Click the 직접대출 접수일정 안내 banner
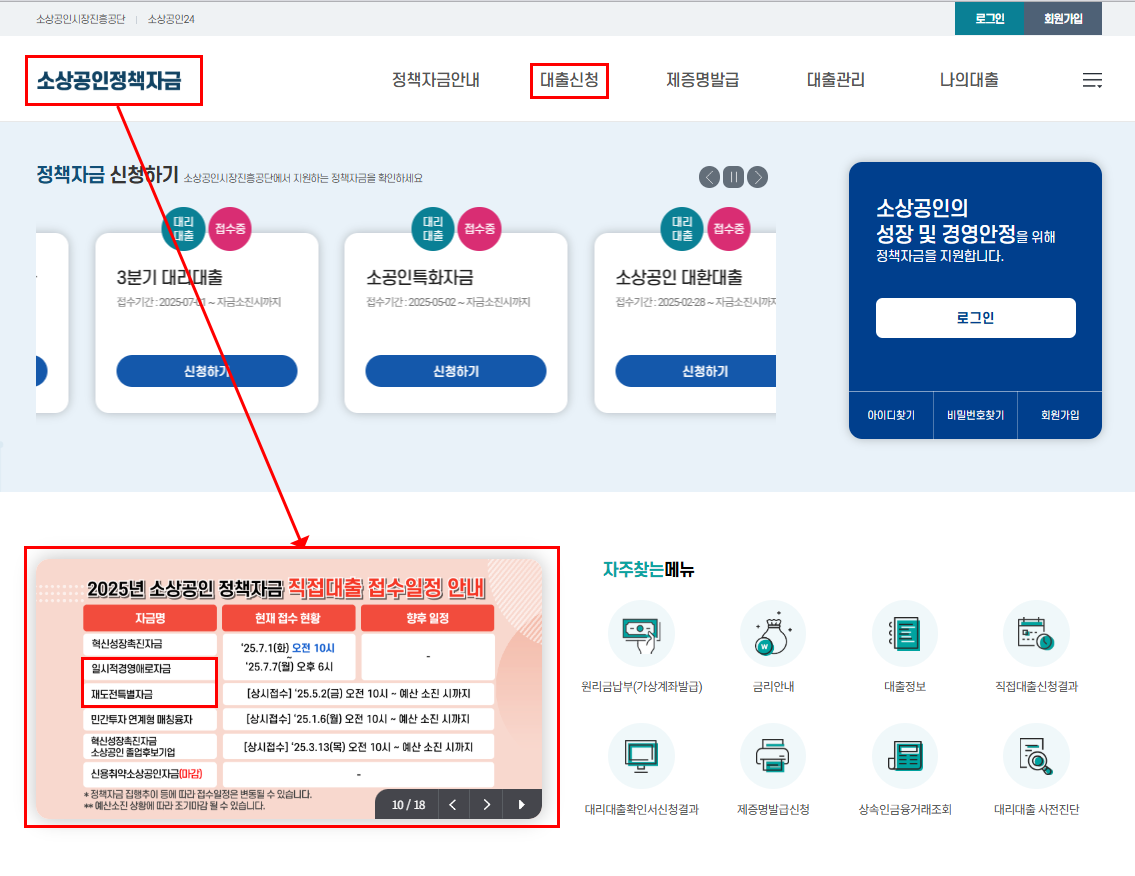The image size is (1135, 876). click(290, 688)
